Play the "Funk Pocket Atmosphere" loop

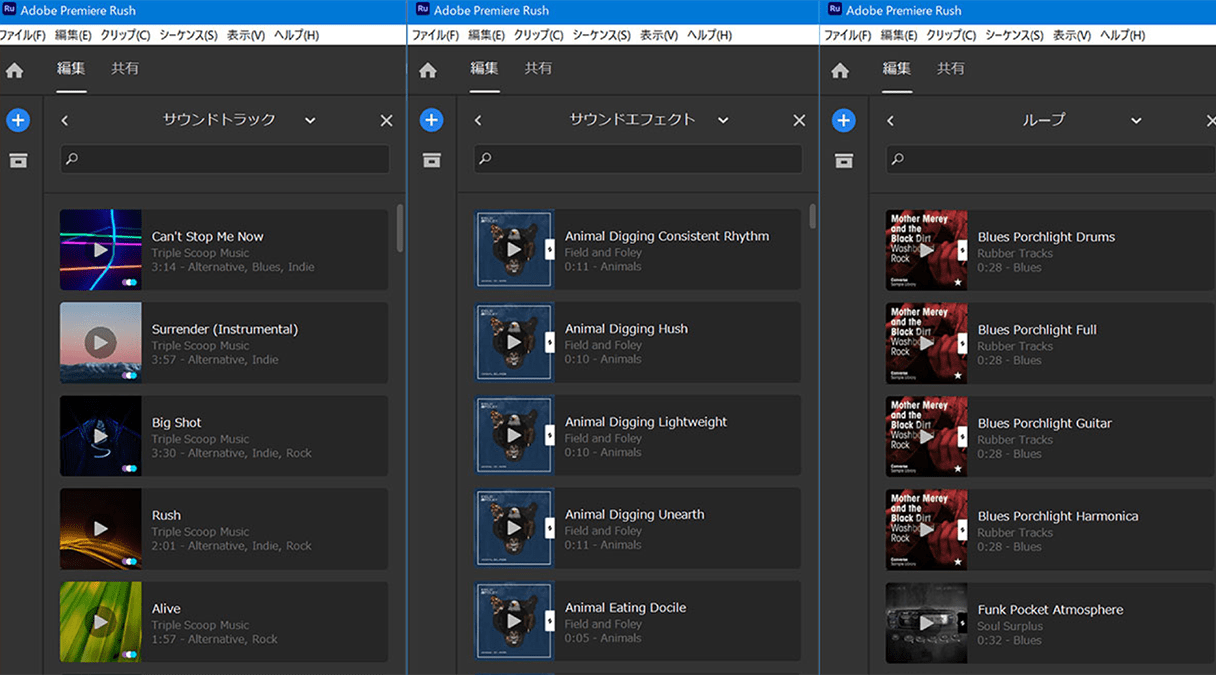point(925,622)
